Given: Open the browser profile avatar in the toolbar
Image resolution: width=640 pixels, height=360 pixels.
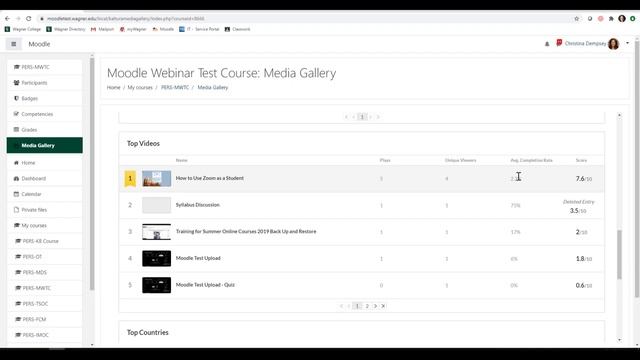Looking at the screenshot, I should [x=622, y=19].
